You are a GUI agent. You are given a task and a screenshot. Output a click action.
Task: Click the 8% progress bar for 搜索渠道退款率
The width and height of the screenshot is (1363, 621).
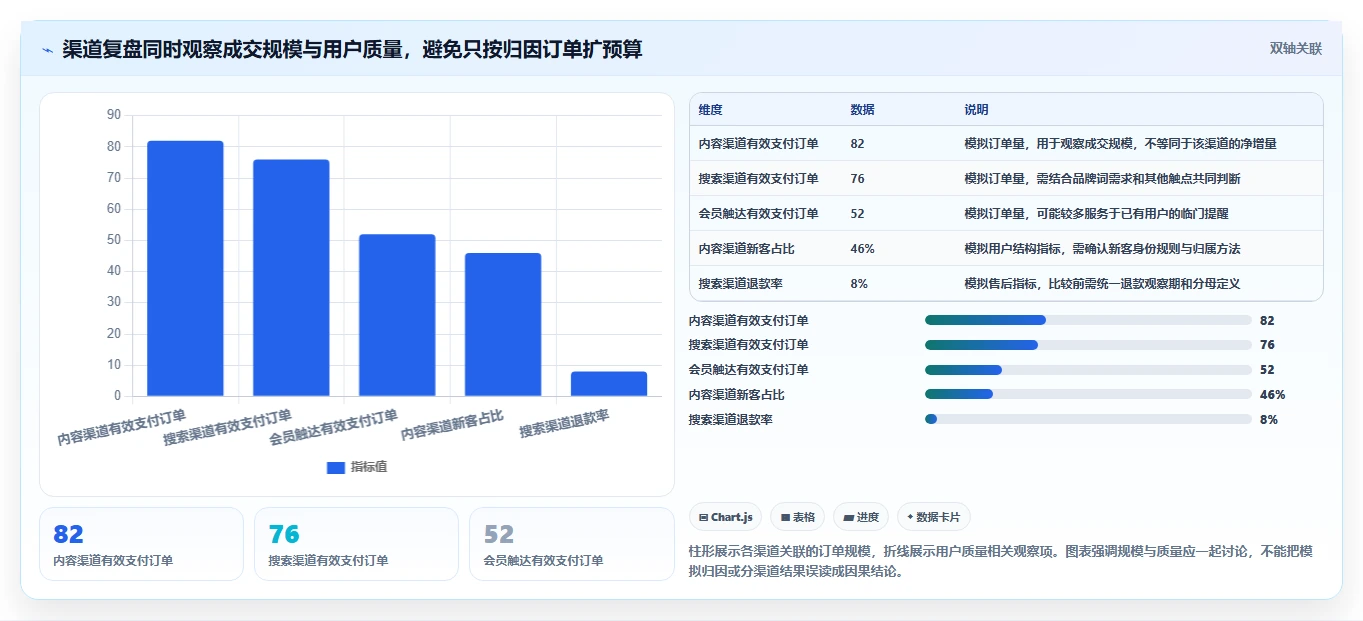1088,419
